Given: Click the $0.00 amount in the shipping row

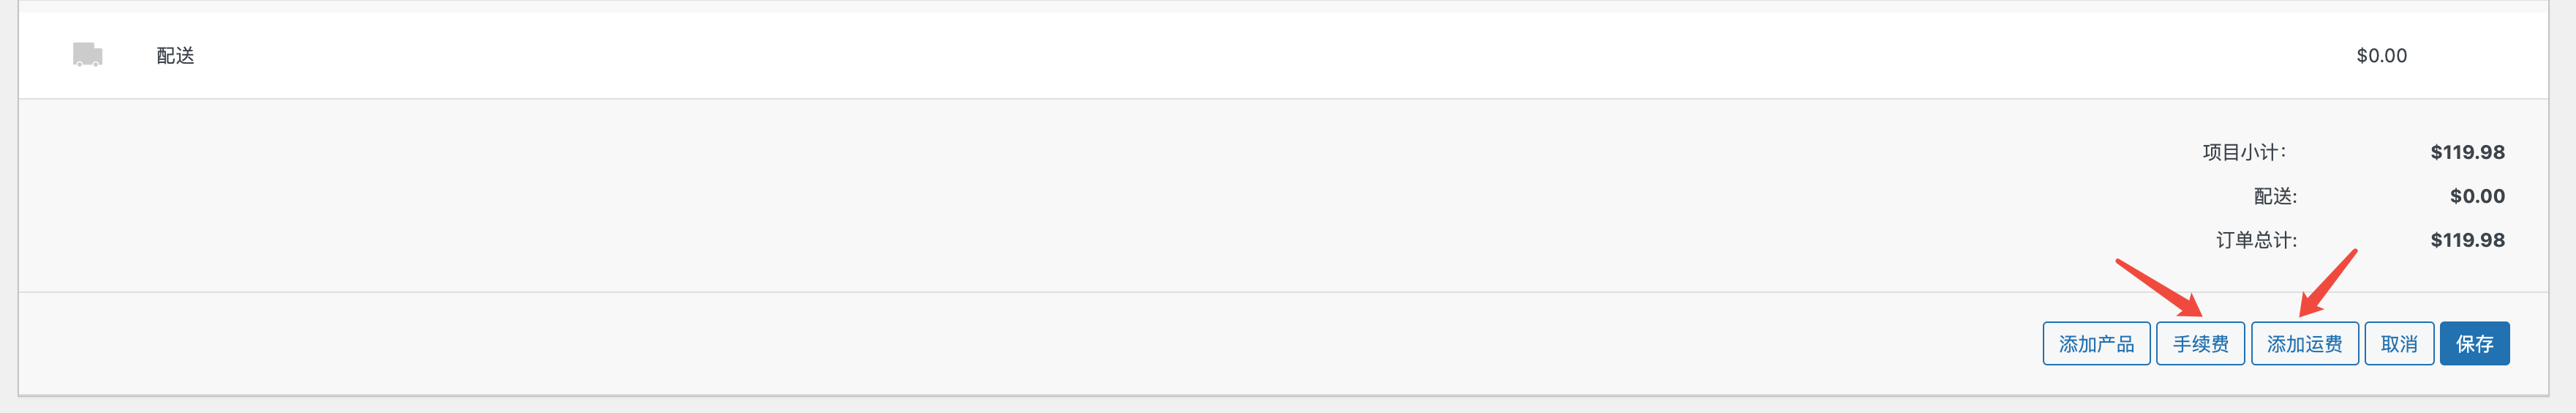Looking at the screenshot, I should (x=2381, y=56).
